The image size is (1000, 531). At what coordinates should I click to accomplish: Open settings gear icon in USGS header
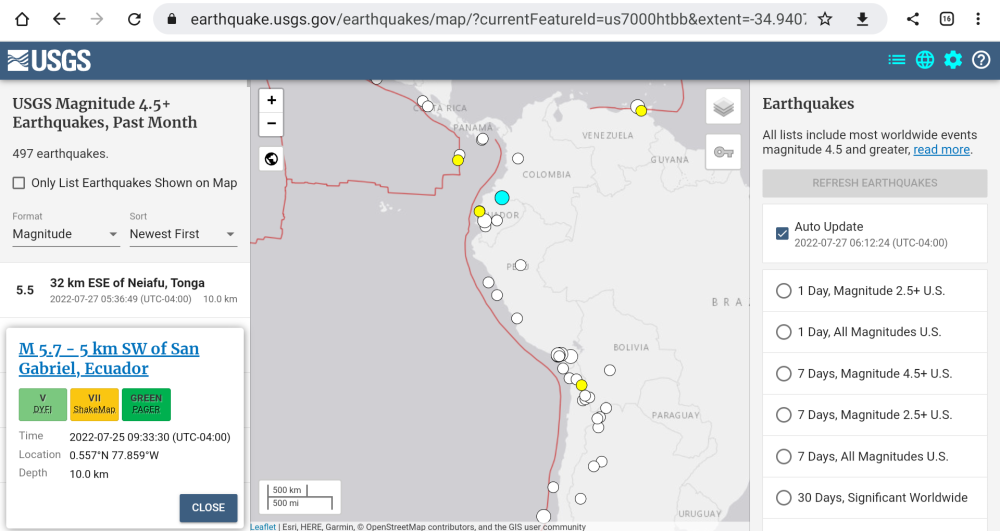click(953, 60)
